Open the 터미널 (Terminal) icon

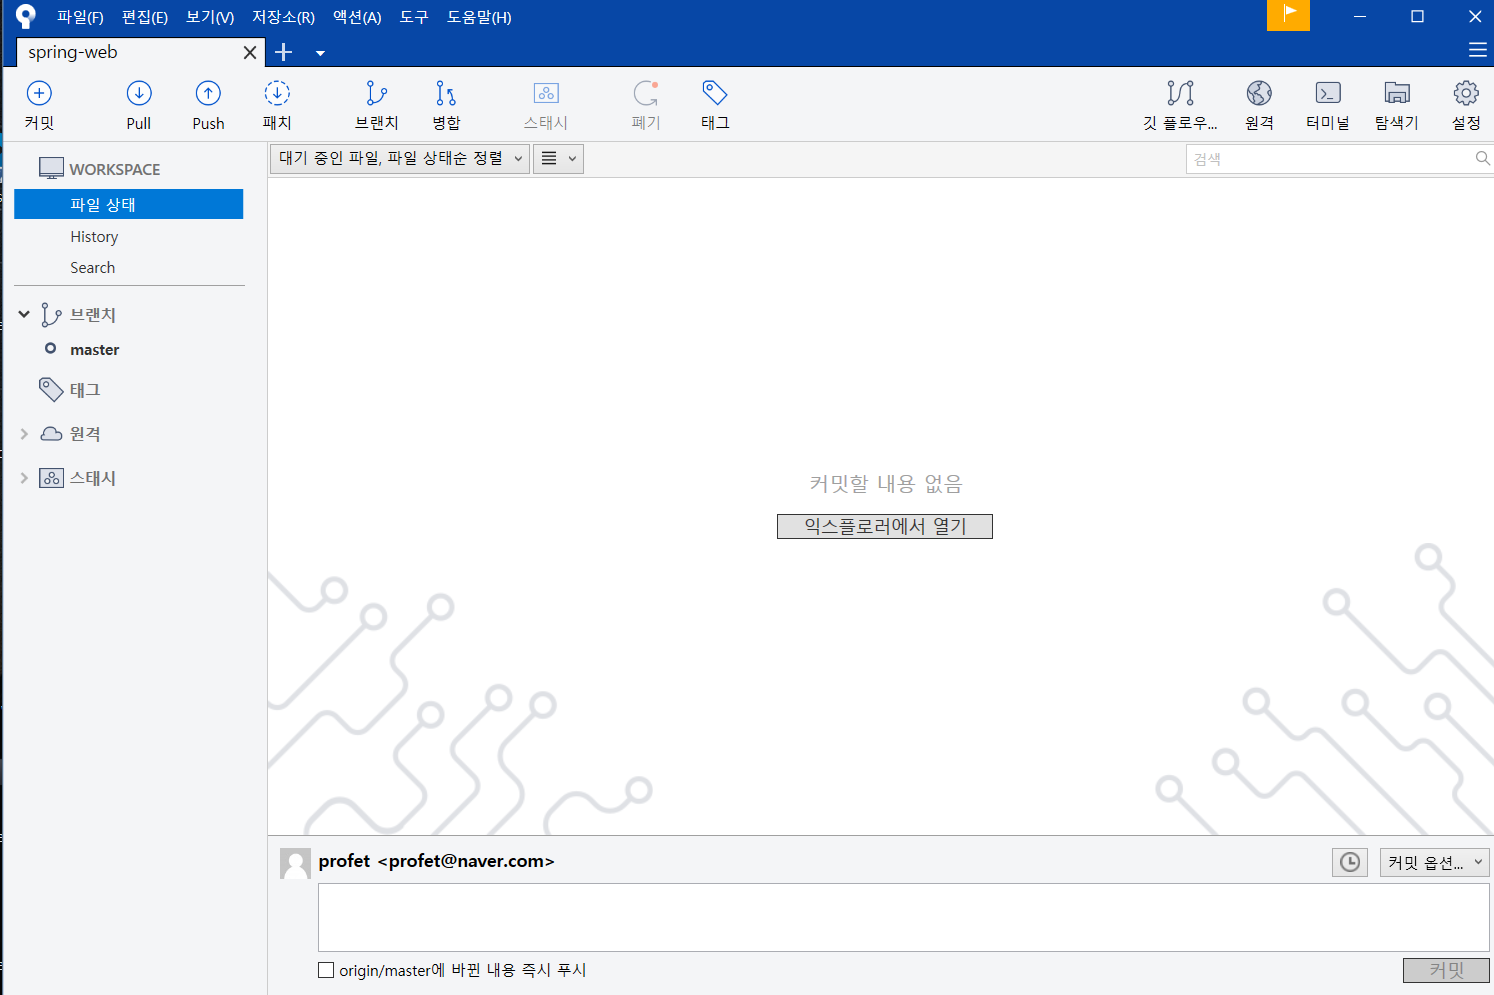click(1328, 94)
